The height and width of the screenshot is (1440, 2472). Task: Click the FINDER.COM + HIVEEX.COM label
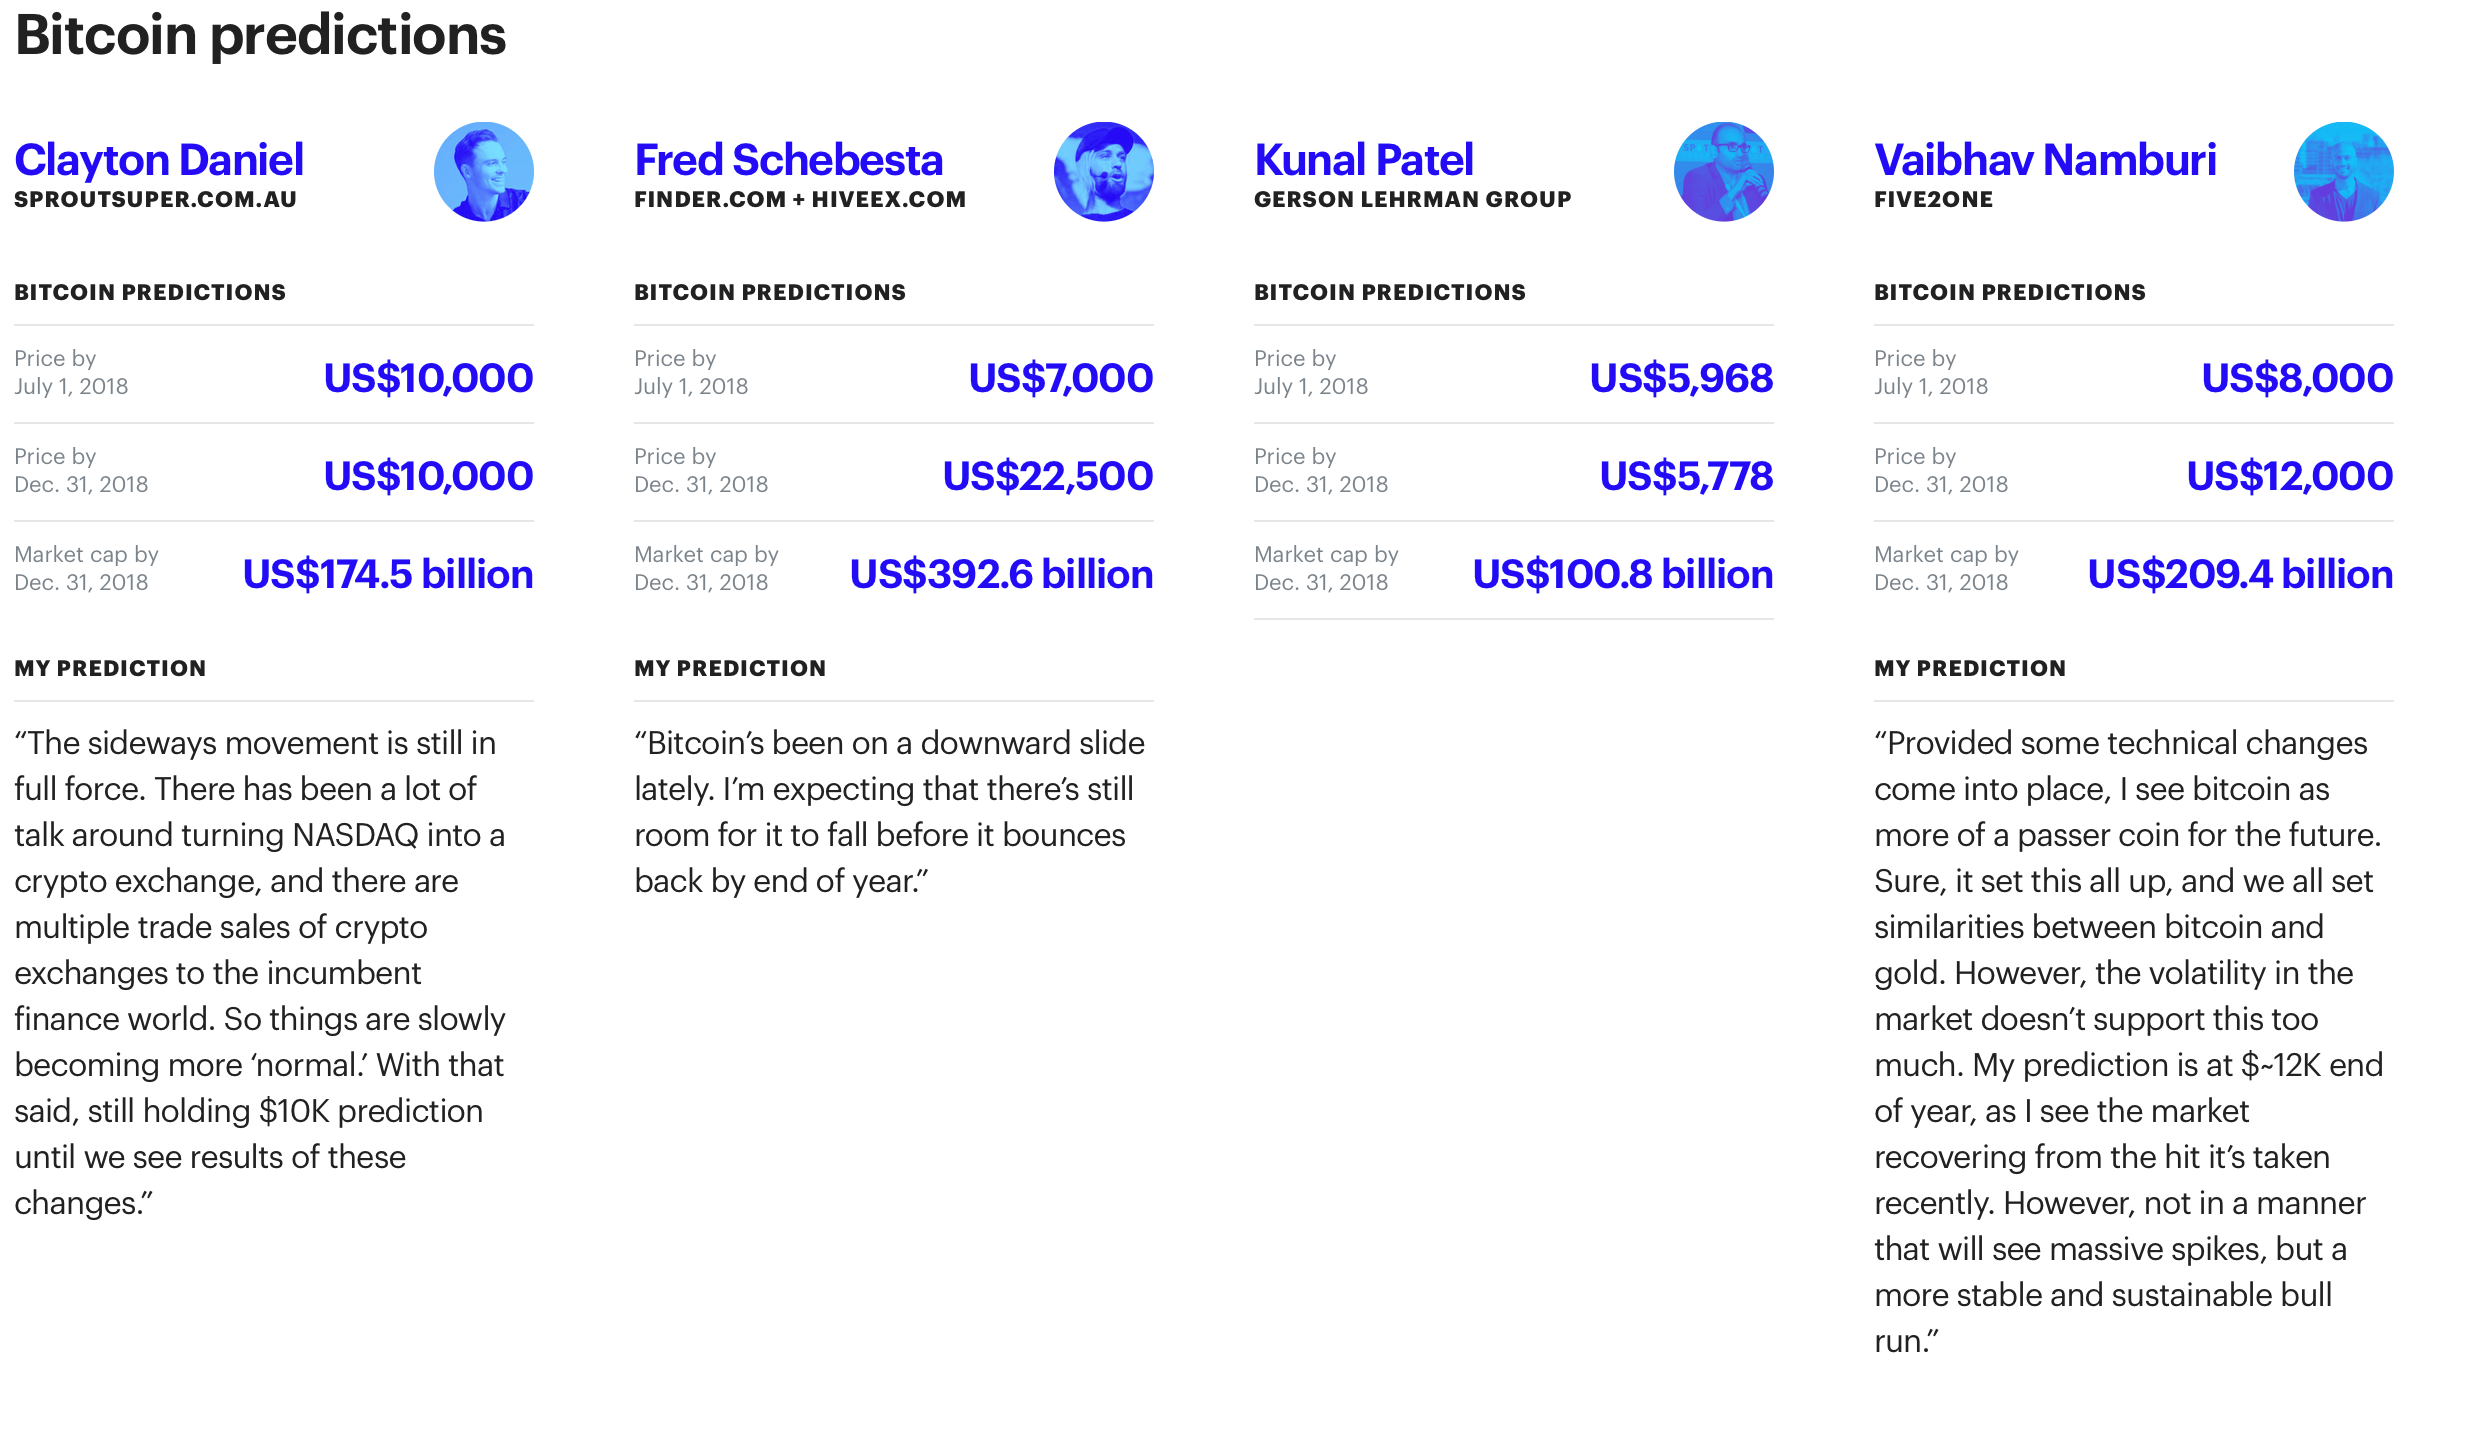pyautogui.click(x=799, y=199)
